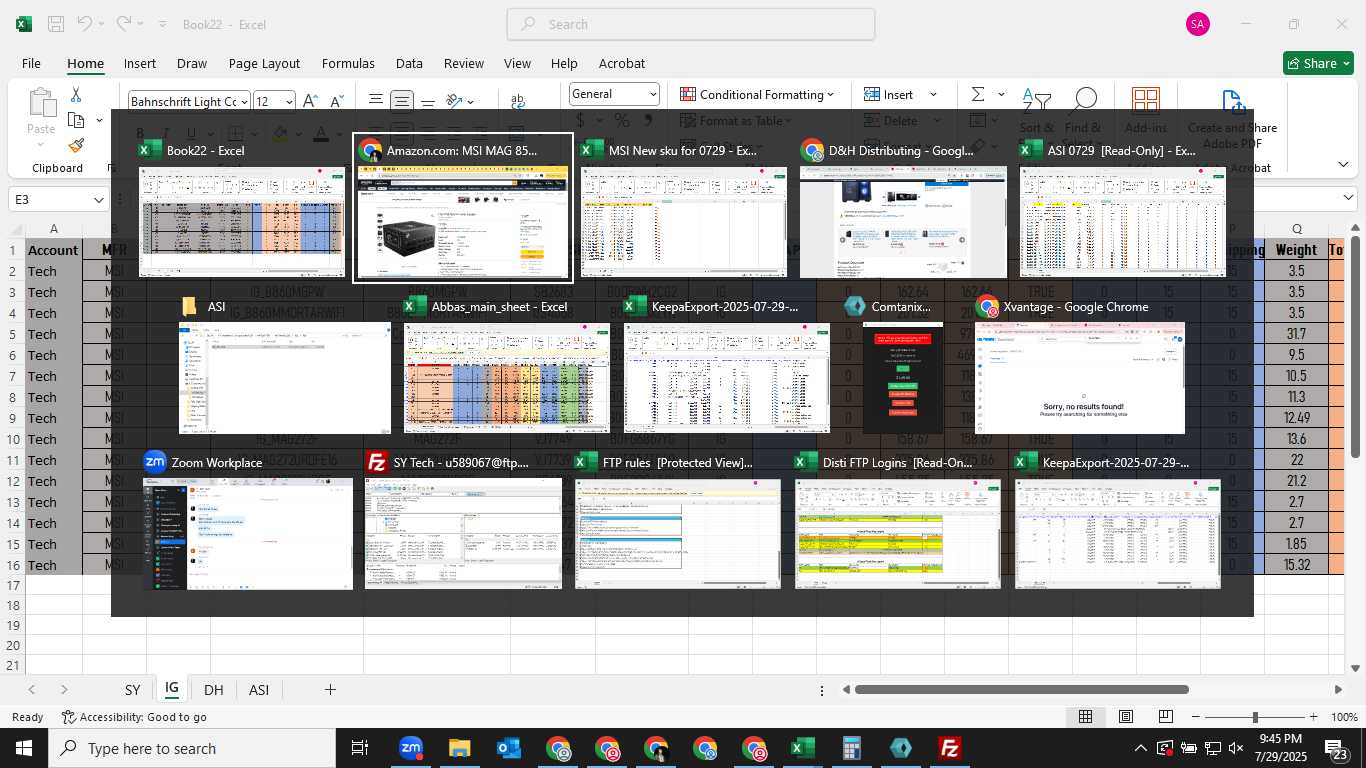Open Outlook from taskbar
The height and width of the screenshot is (768, 1366).
pyautogui.click(x=508, y=748)
